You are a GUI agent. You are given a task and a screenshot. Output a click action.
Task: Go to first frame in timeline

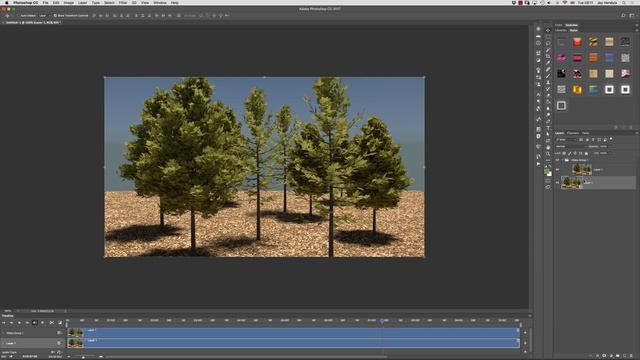tap(4, 322)
